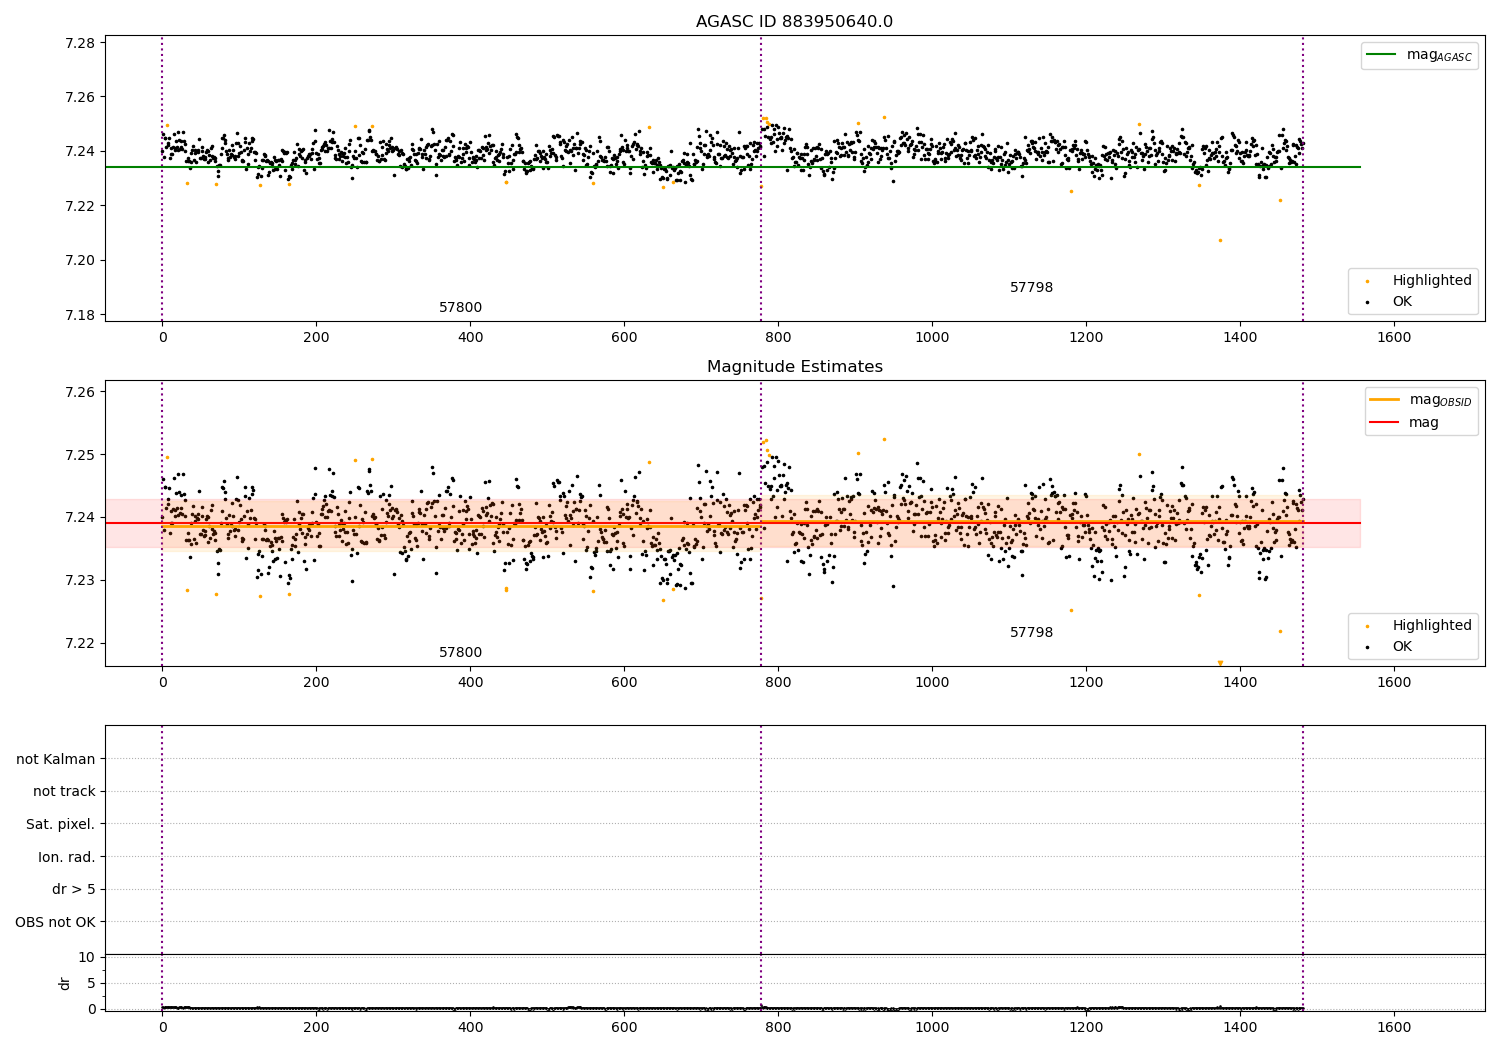The width and height of the screenshot is (1500, 1050).
Task: Click green line sample in mag AGASC legend
Action: 1381,55
